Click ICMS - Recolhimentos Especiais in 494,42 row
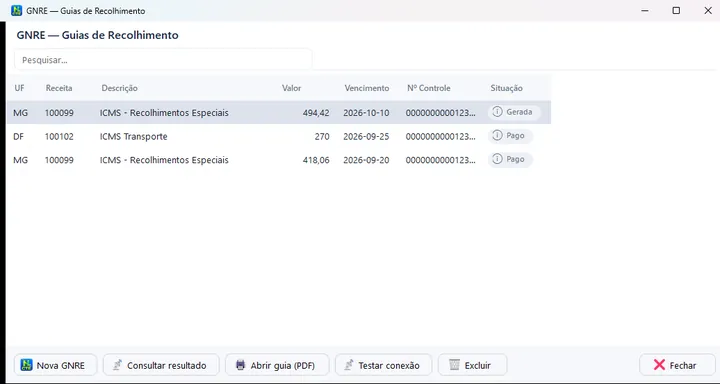720x384 pixels. (164, 113)
